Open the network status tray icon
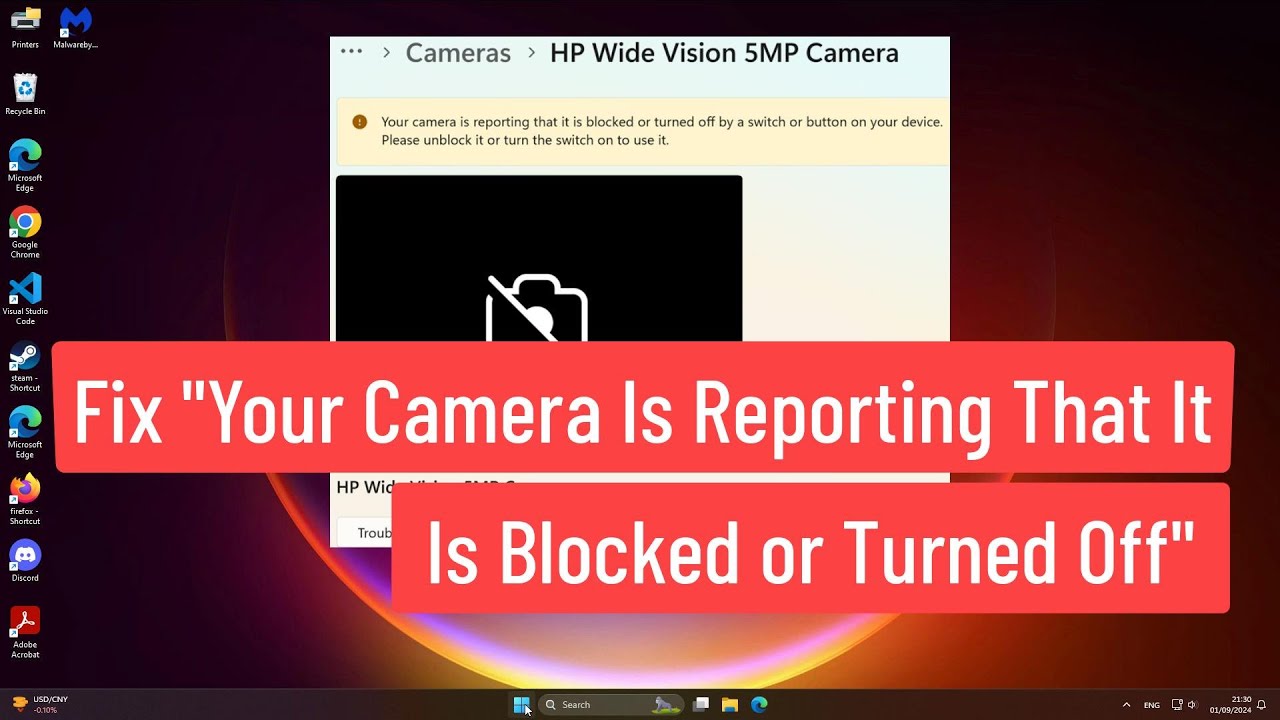 (1177, 705)
